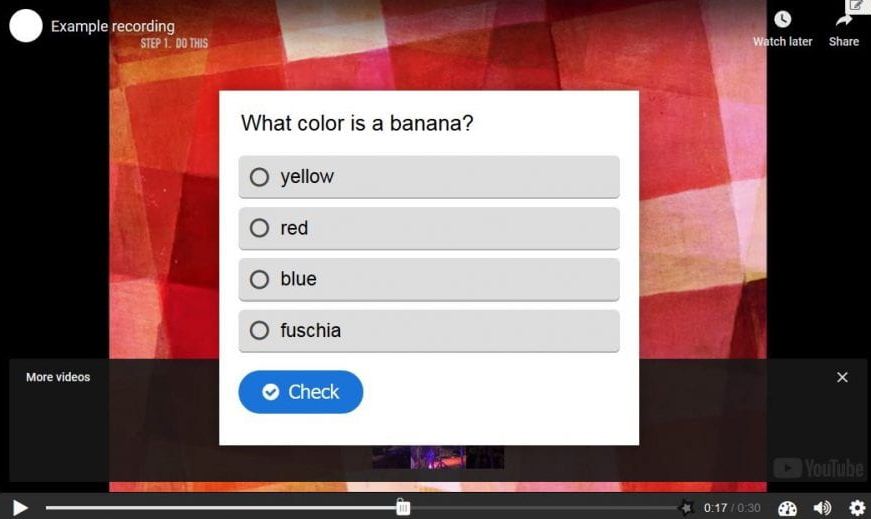Click the white channel avatar circle

pyautogui.click(x=26, y=26)
